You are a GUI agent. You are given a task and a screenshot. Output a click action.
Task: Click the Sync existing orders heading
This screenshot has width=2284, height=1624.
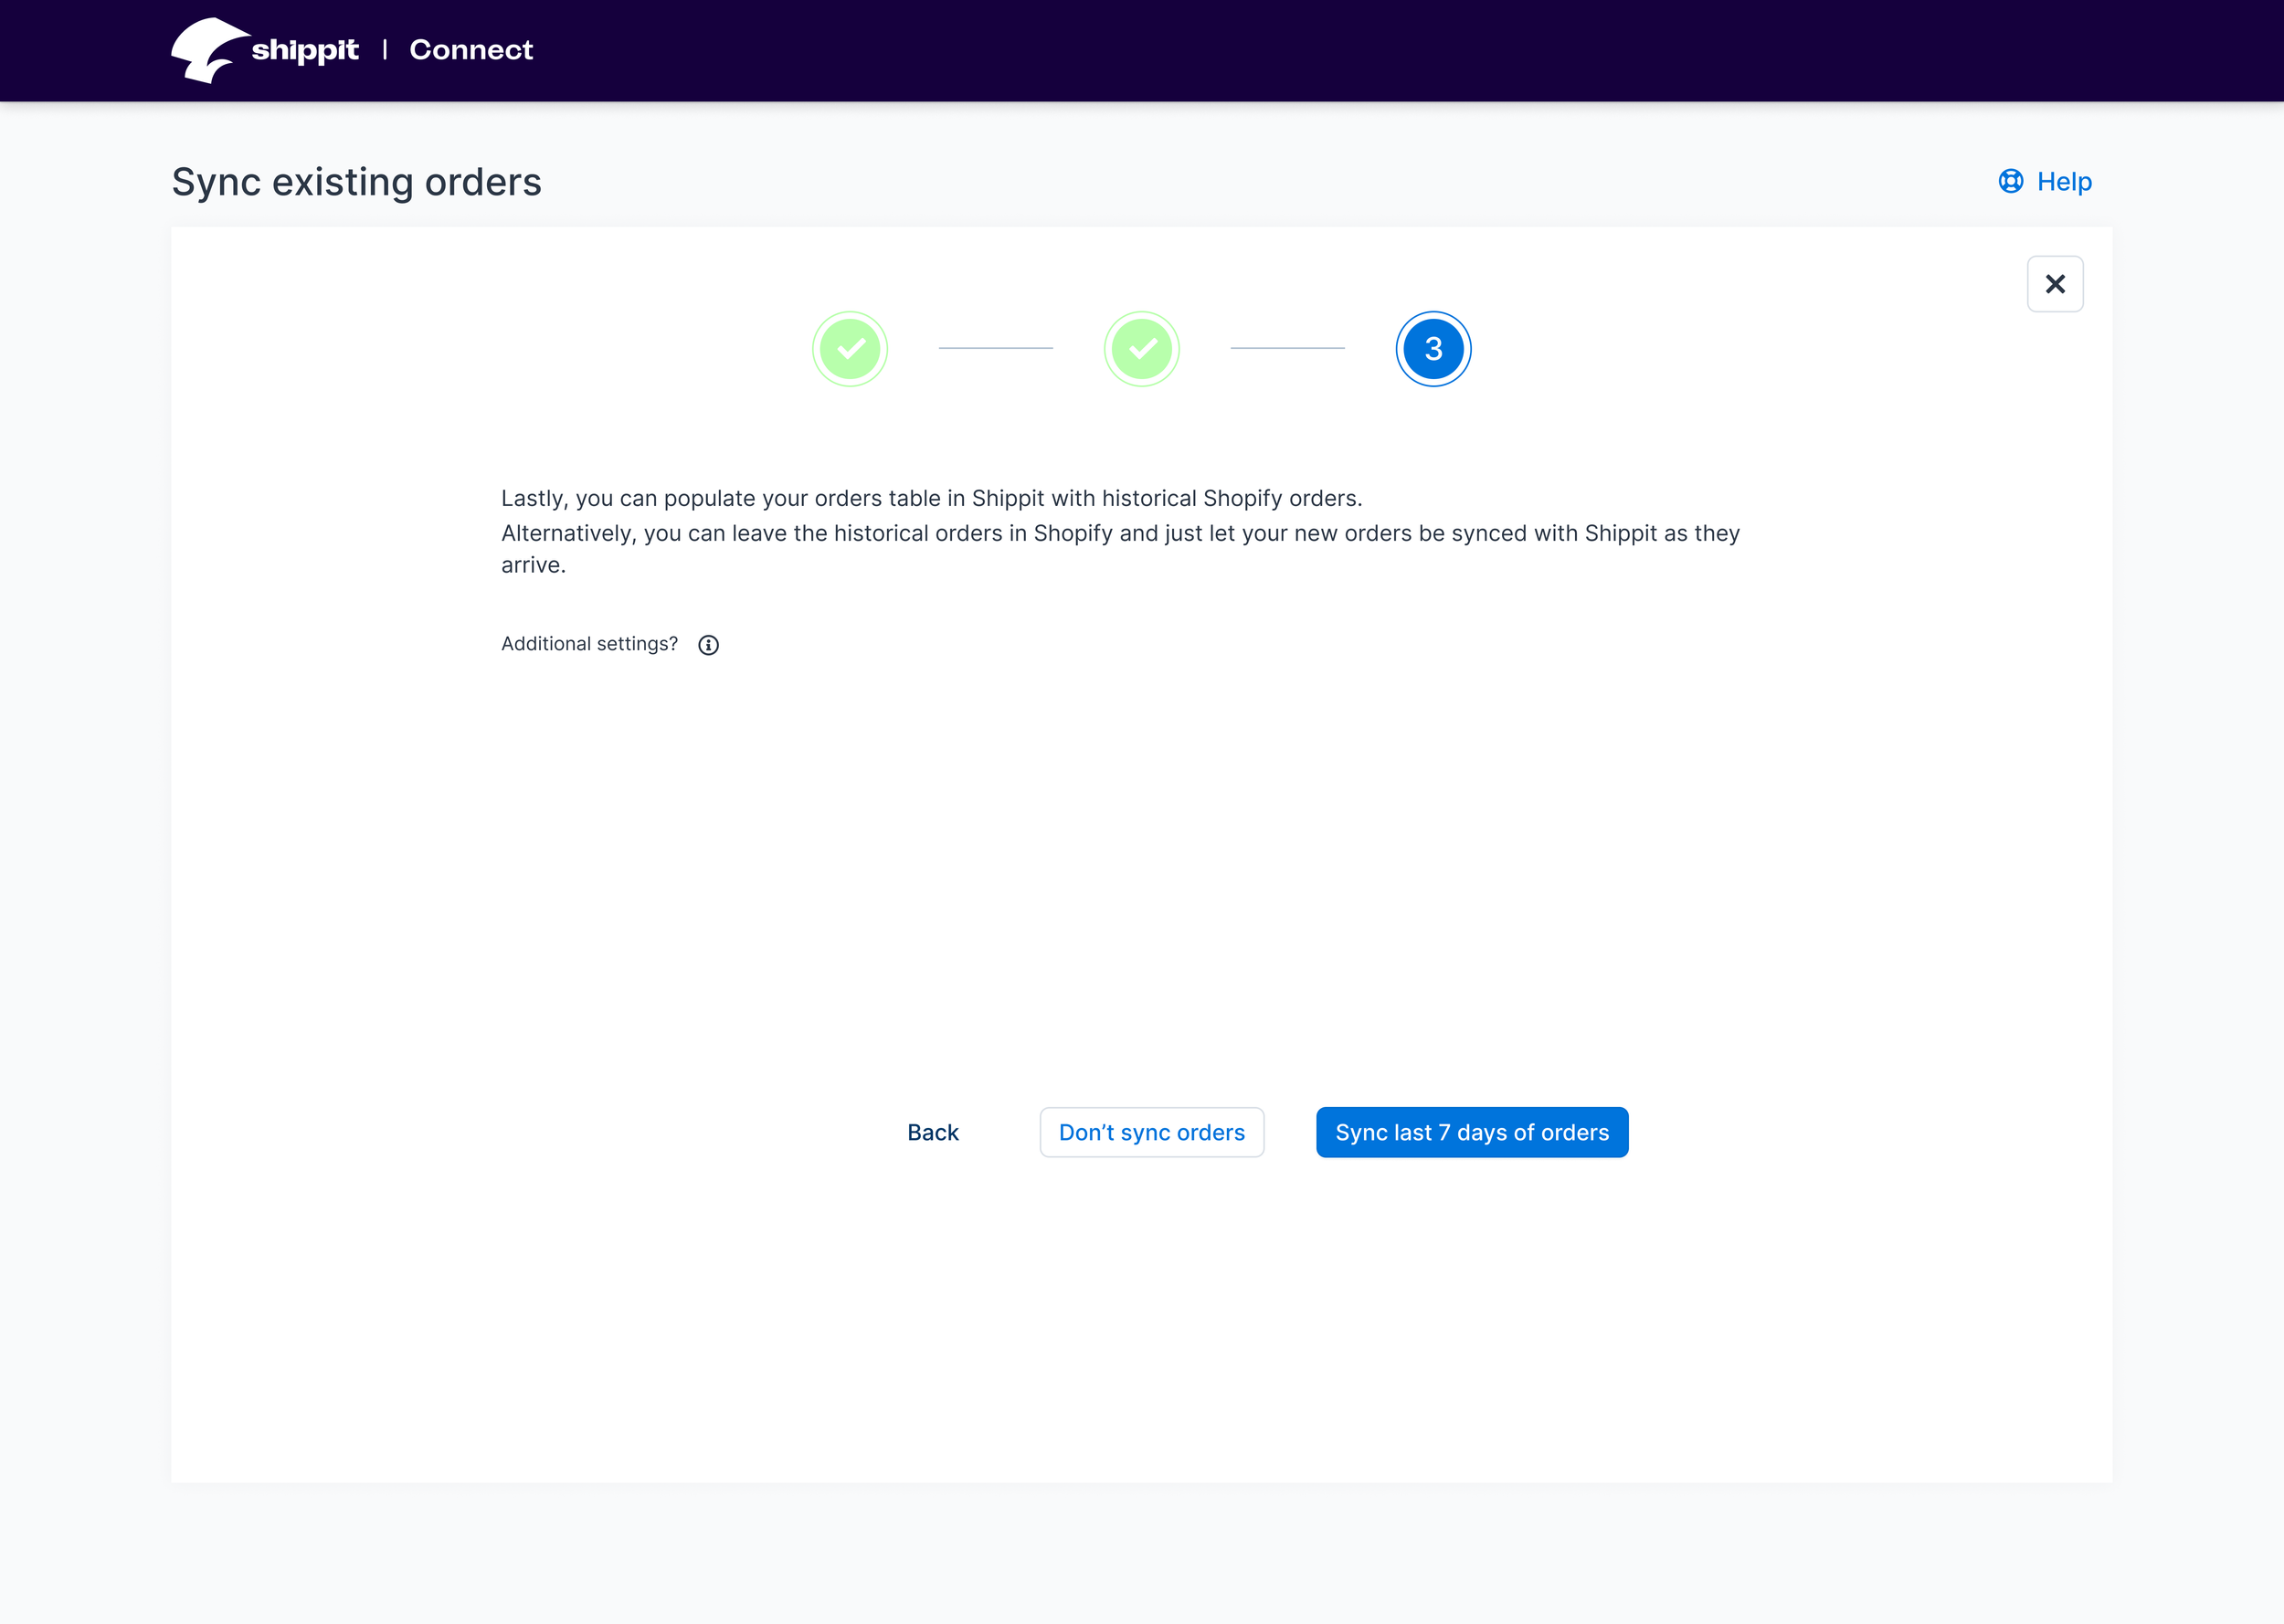point(356,182)
